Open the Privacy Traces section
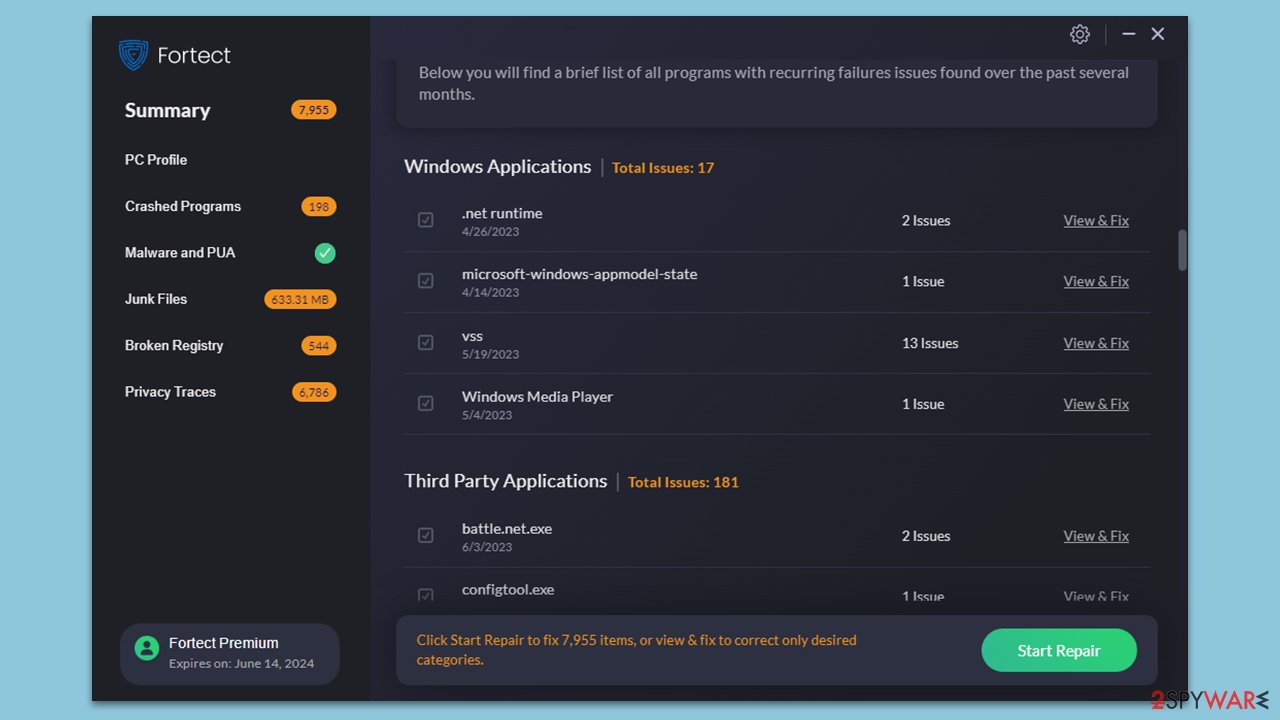Screen dimensions: 1280x720 pos(170,392)
